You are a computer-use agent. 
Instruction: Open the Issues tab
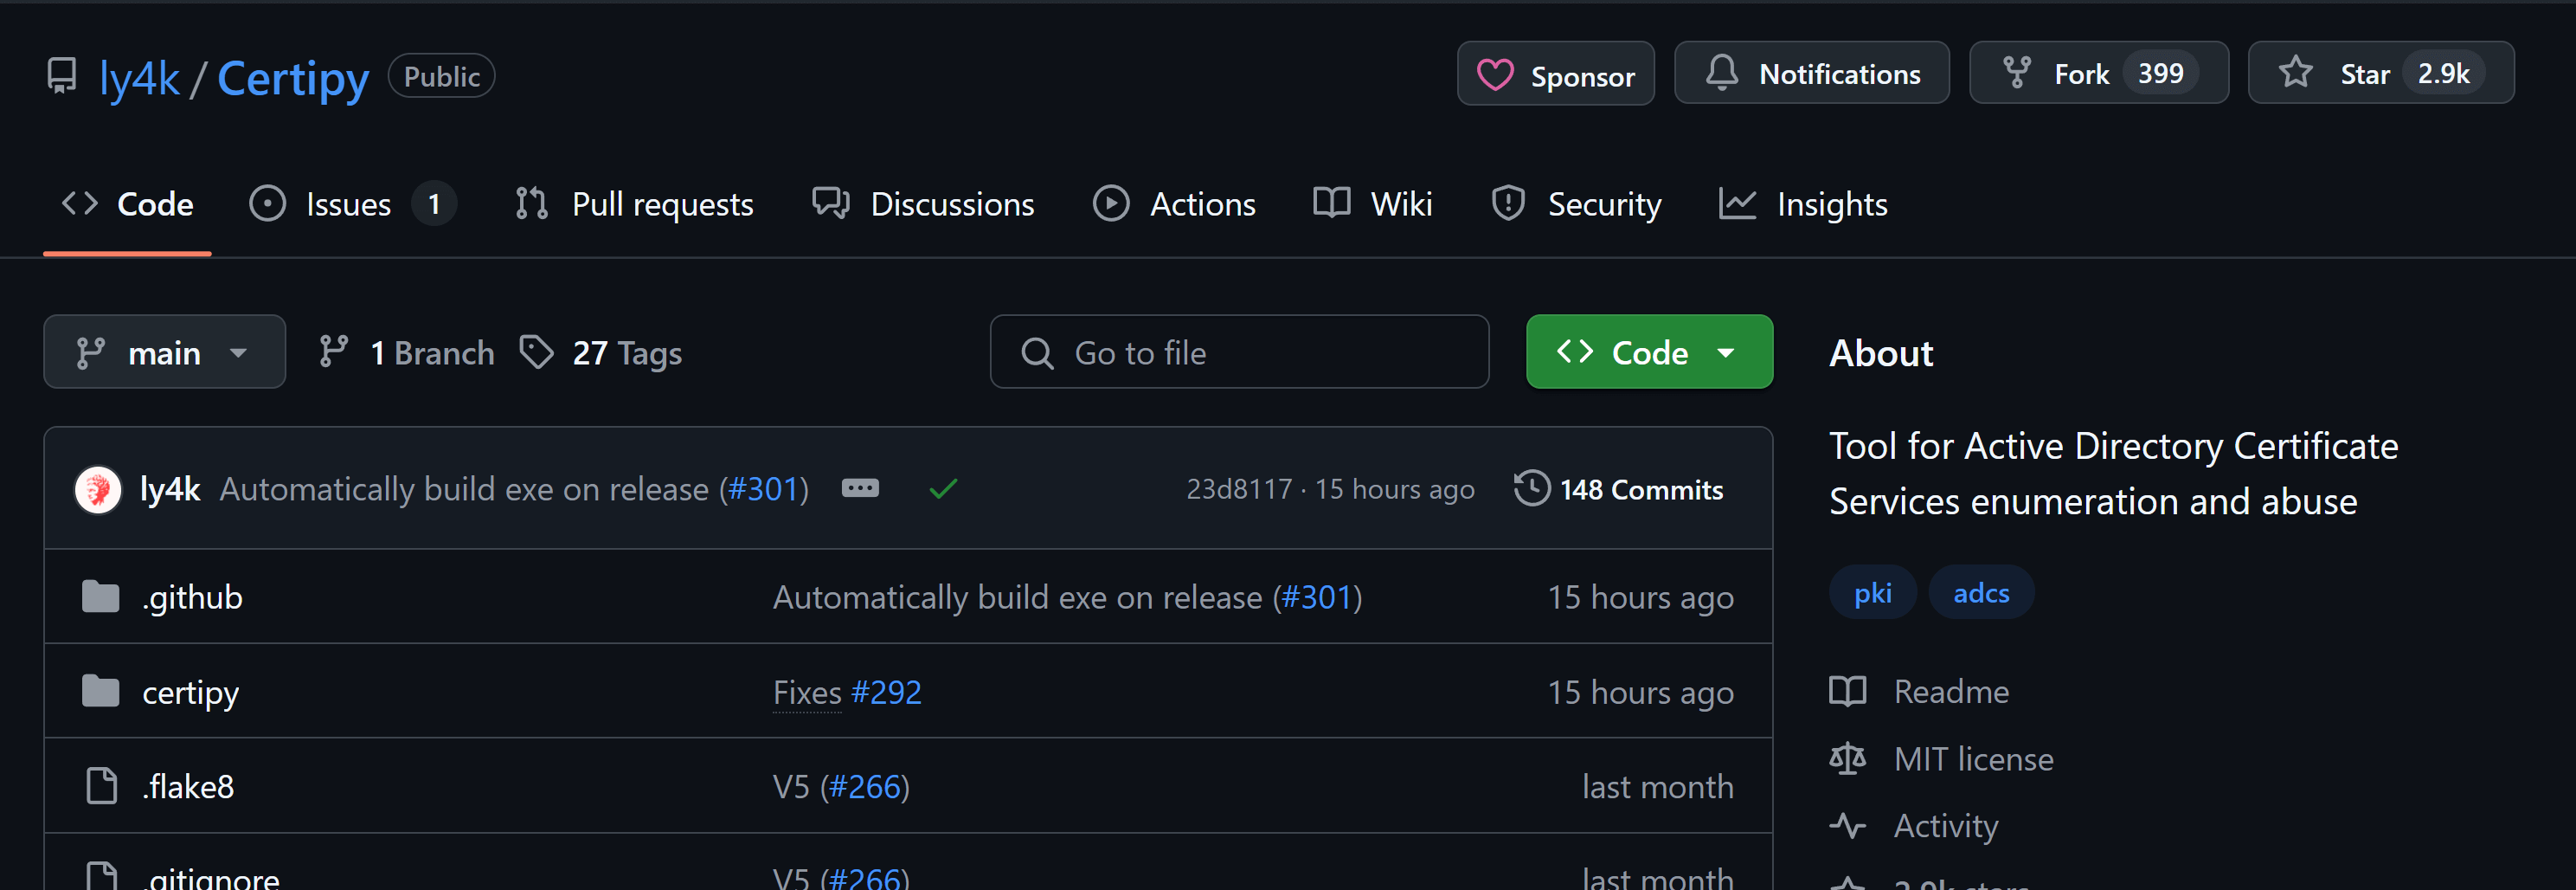351,204
